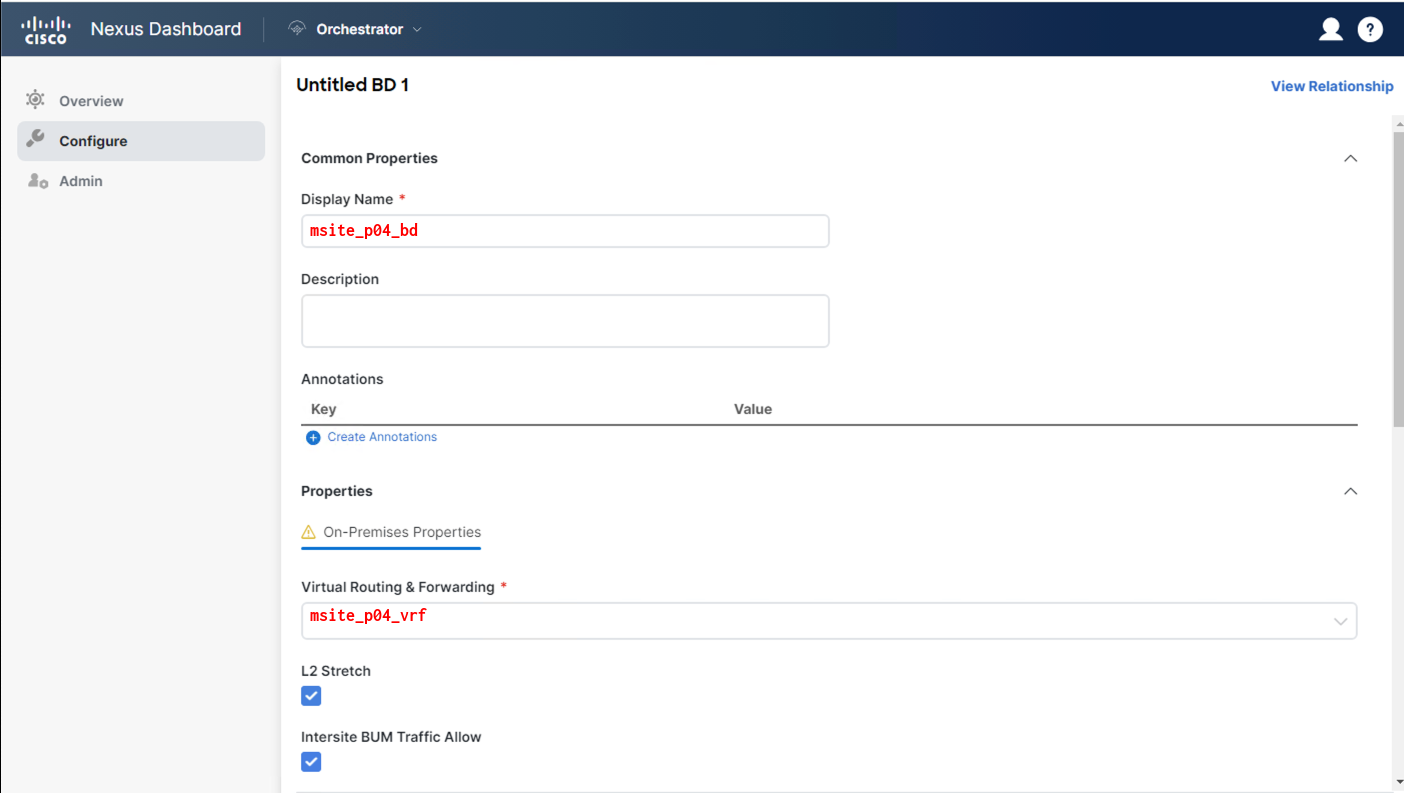Screen dimensions: 1404x793
Task: Open the help question mark icon
Action: point(1370,29)
